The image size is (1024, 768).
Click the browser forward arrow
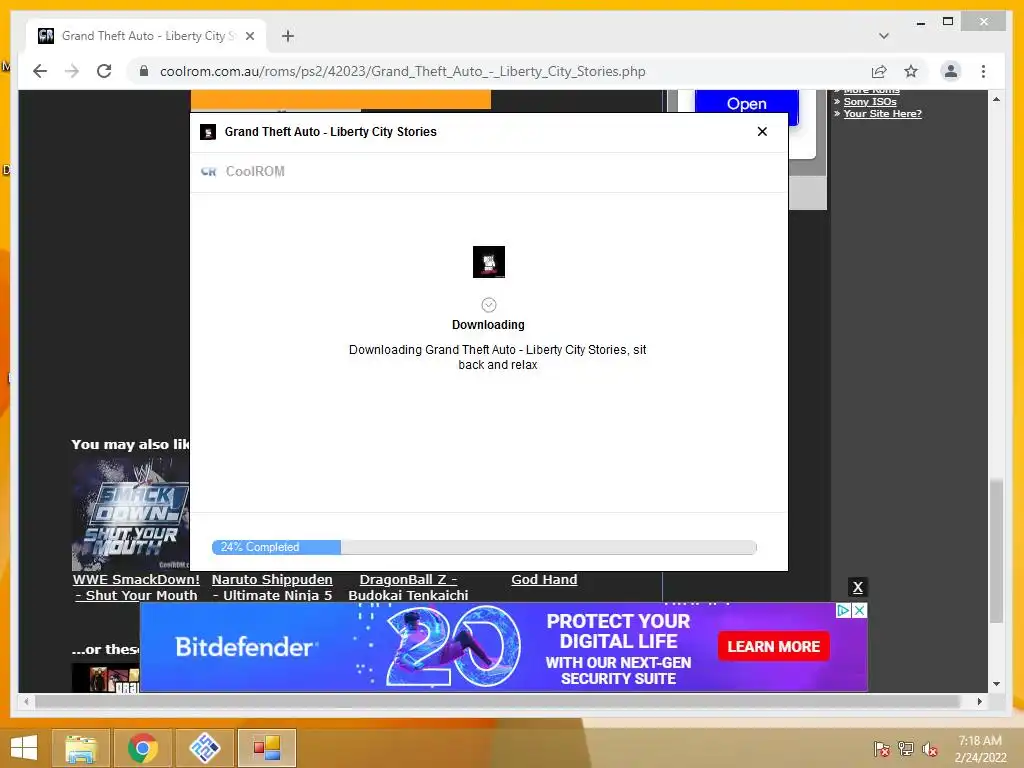tap(72, 71)
